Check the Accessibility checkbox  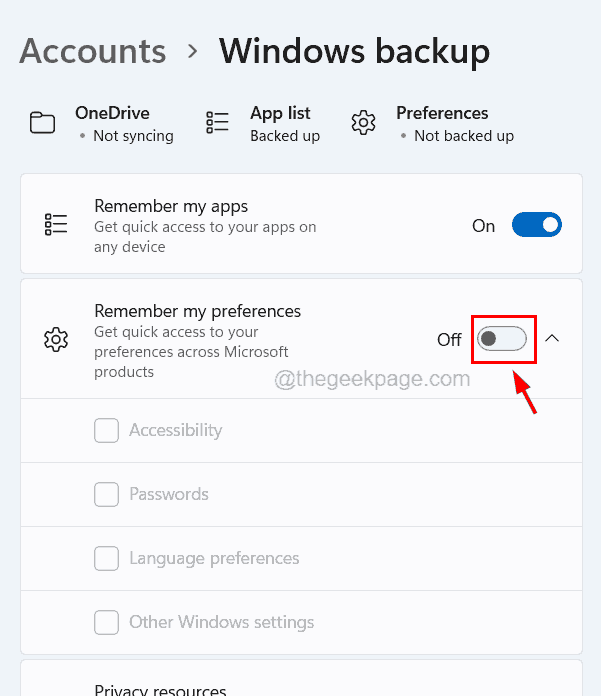pos(107,431)
